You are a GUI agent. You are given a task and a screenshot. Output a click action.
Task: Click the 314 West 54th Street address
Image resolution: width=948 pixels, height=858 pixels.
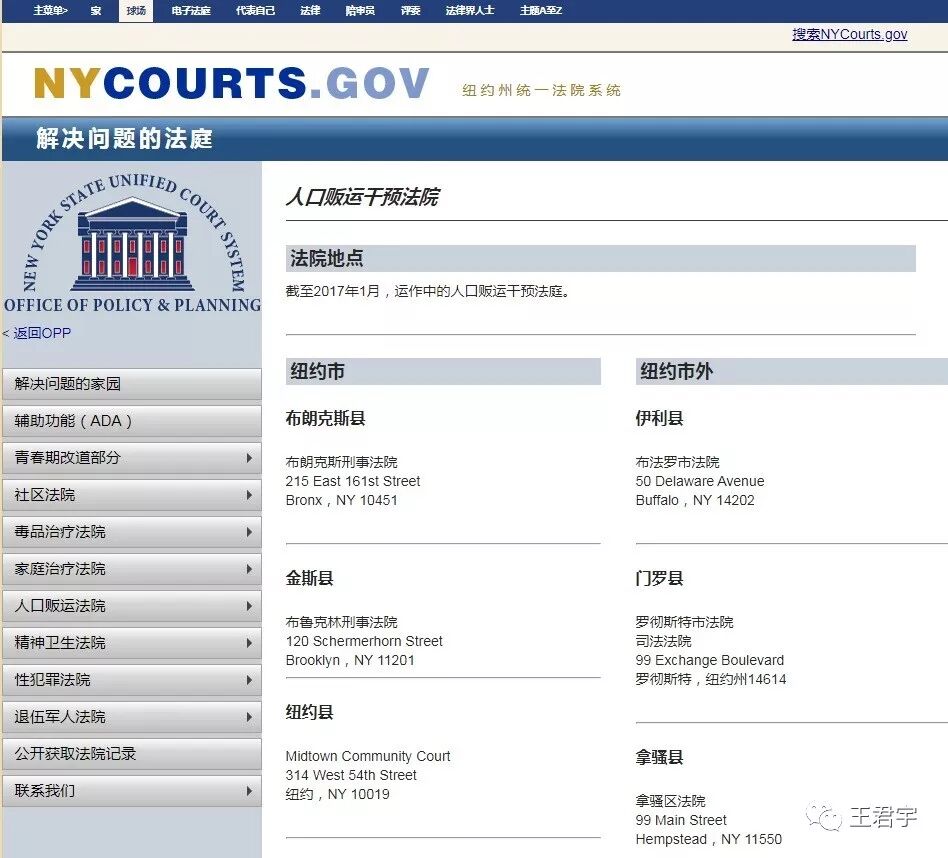click(x=351, y=775)
